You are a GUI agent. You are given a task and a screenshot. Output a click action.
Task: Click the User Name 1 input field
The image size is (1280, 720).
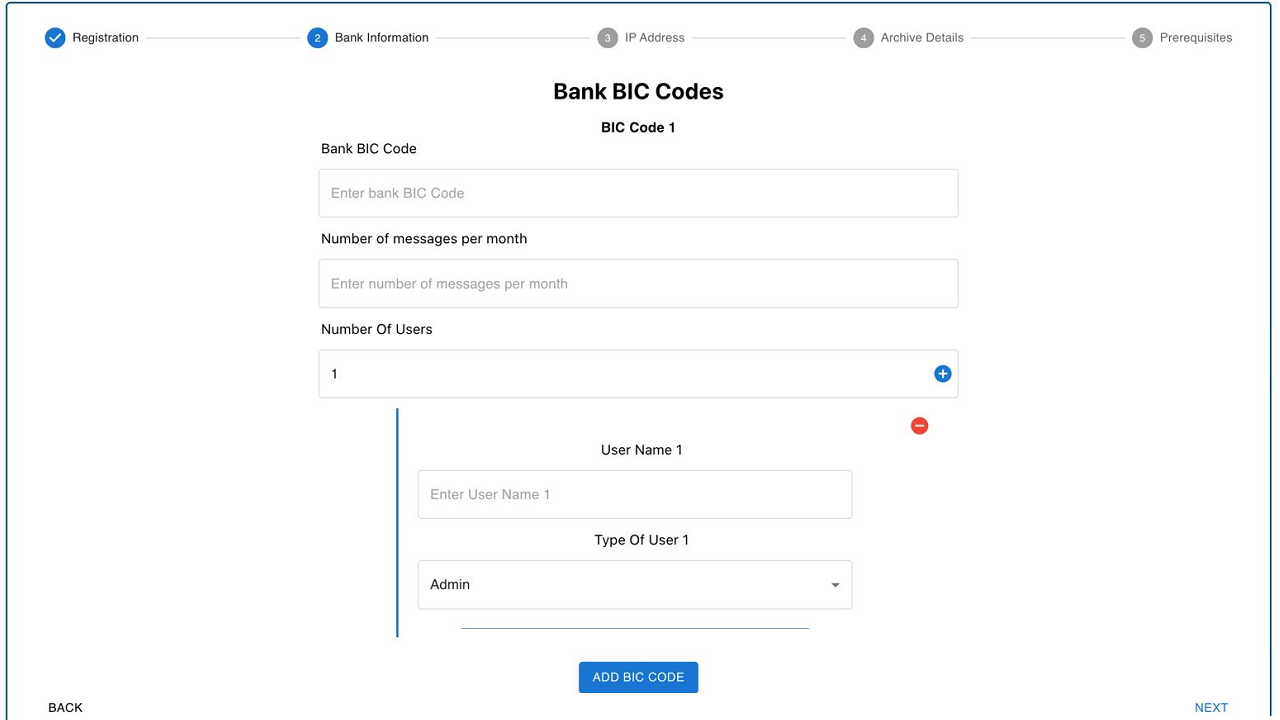(635, 495)
